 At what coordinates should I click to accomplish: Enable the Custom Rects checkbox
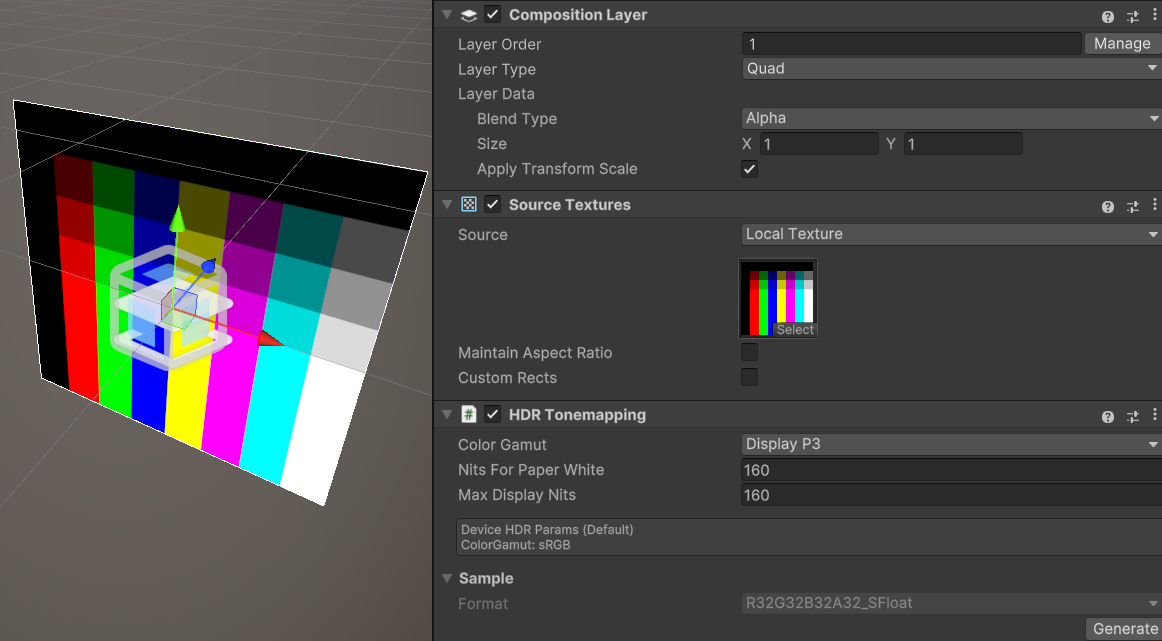pyautogui.click(x=749, y=378)
